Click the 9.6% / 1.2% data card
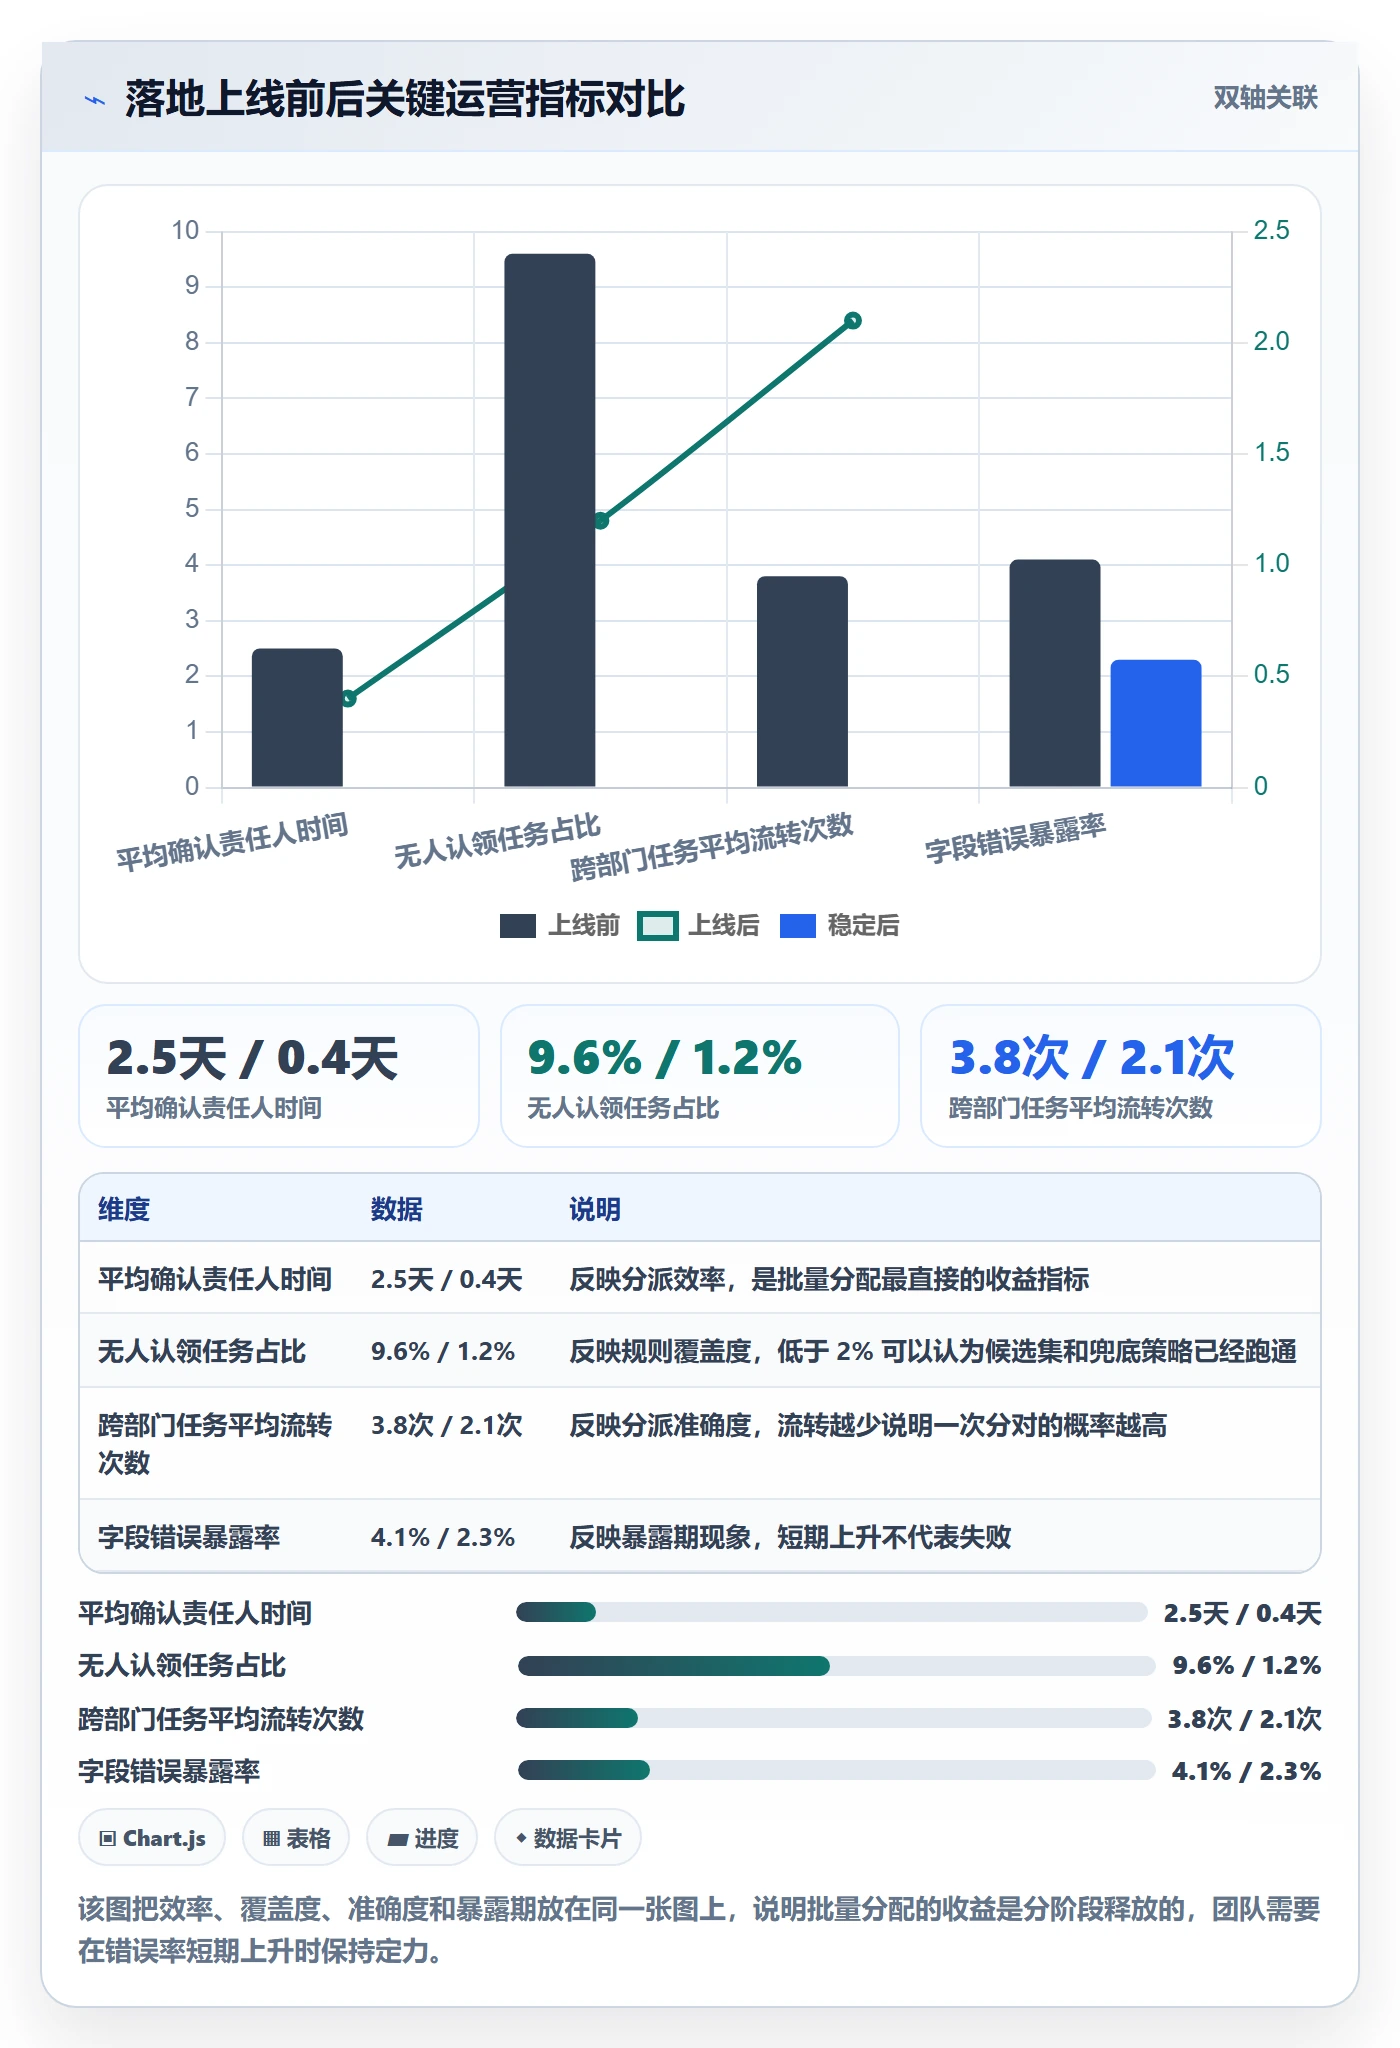Viewport: 1400px width, 2048px height. click(x=700, y=1076)
